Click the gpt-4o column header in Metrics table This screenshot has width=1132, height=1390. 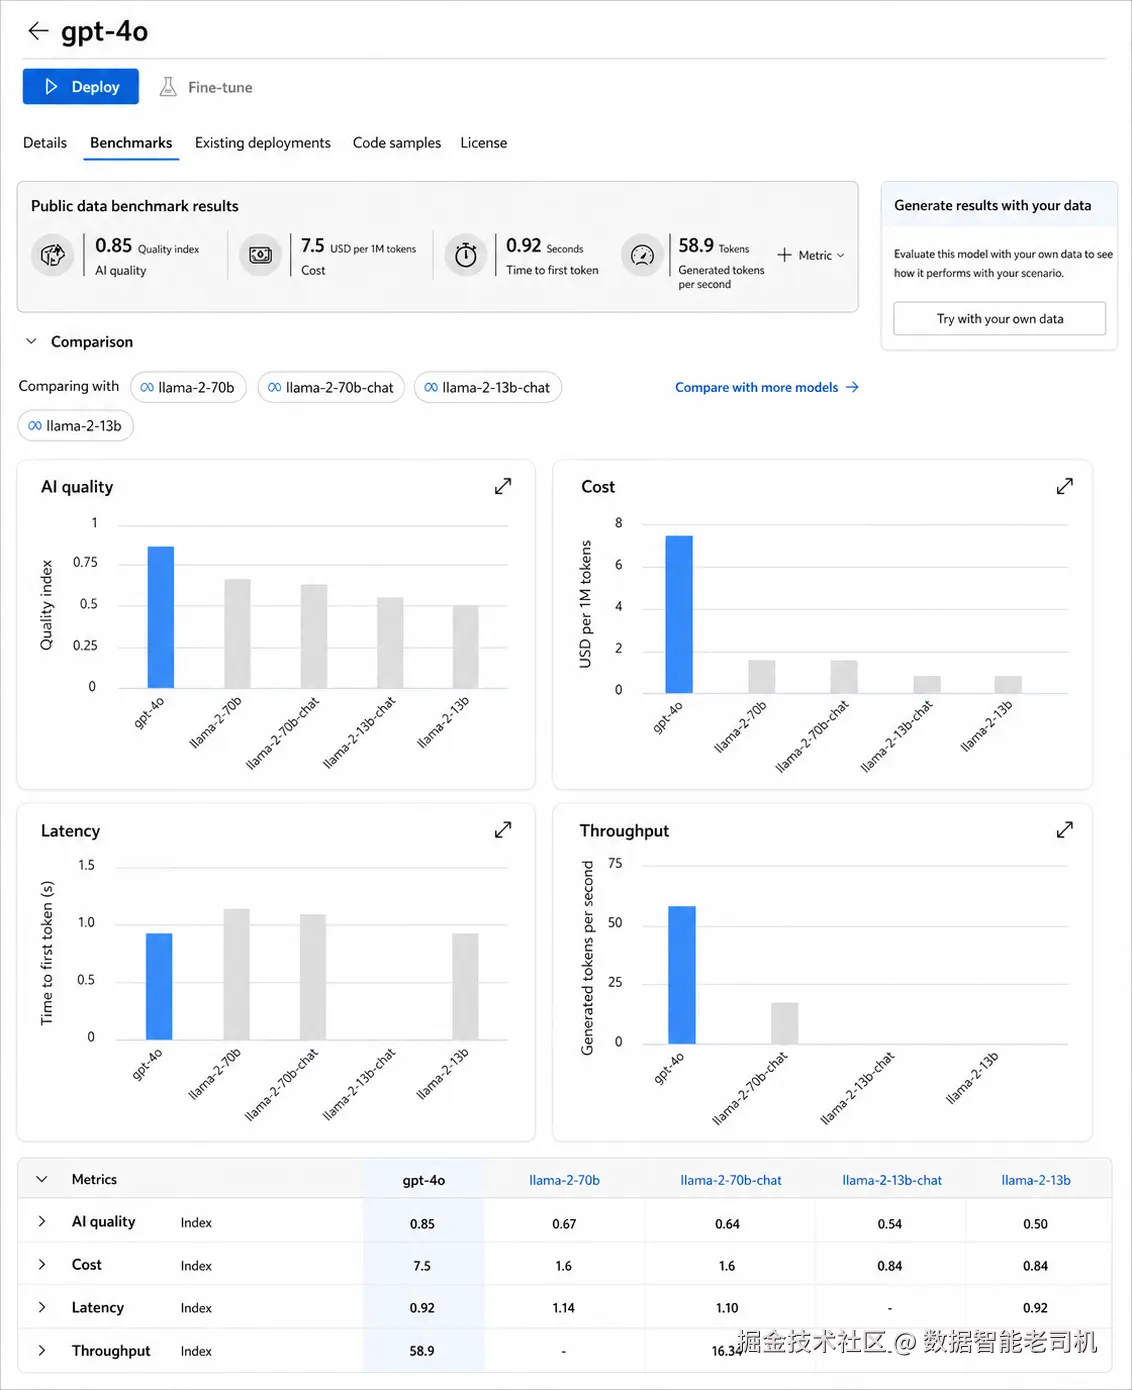[424, 1180]
